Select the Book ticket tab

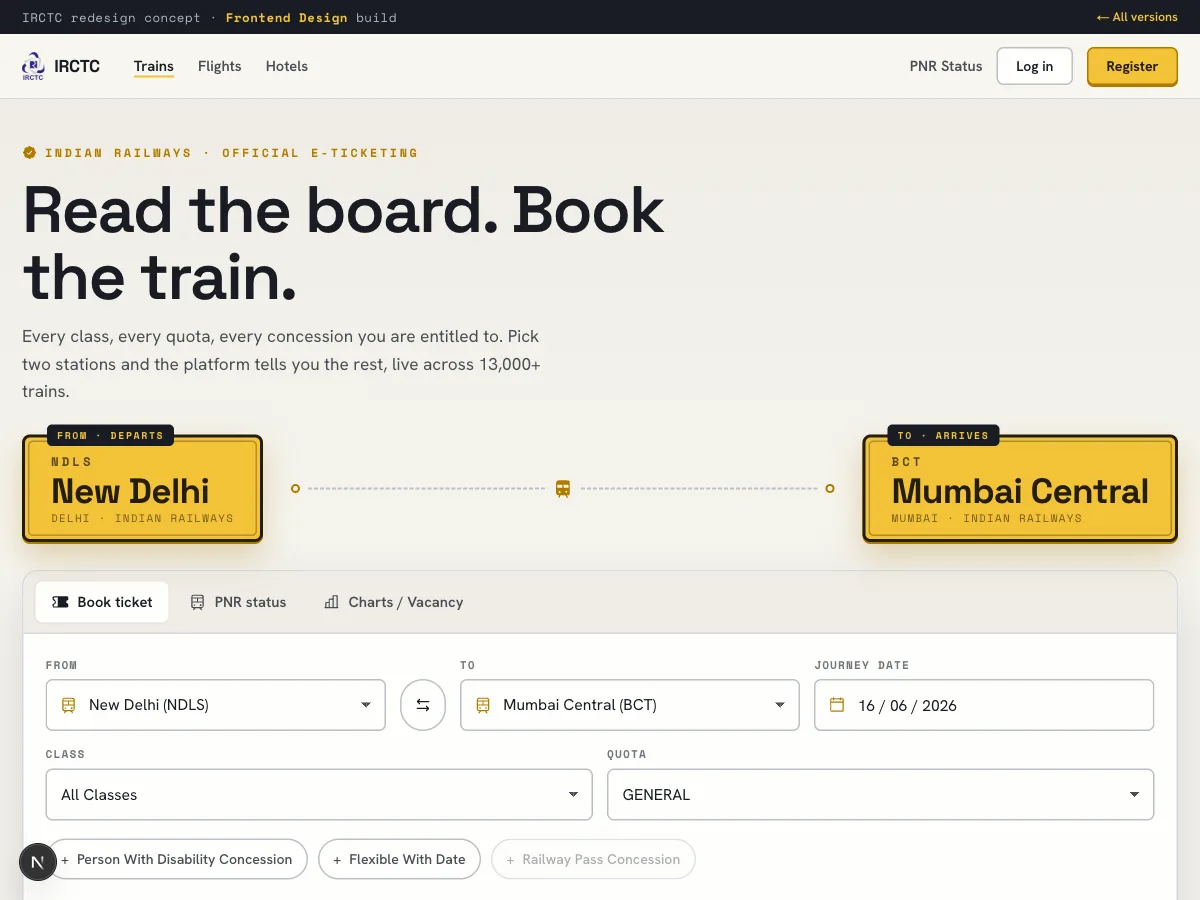pos(102,602)
